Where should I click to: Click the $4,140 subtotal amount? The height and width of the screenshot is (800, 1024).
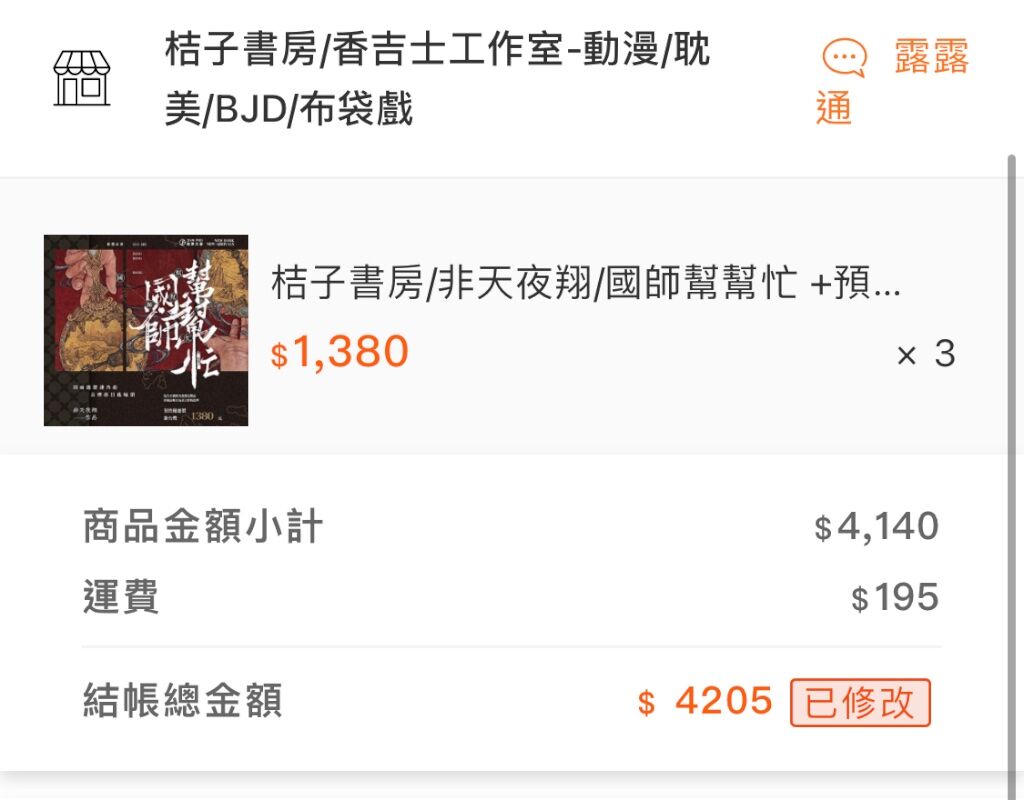(876, 526)
